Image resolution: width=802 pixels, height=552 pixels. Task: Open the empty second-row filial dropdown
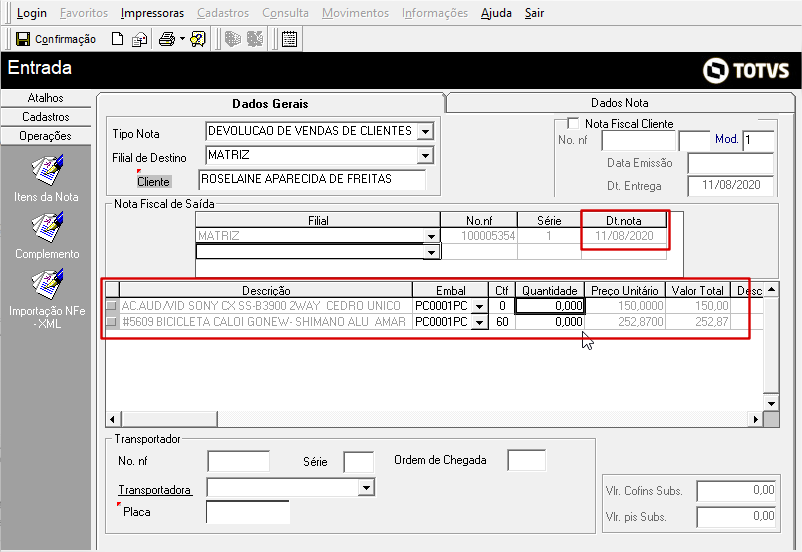[432, 252]
